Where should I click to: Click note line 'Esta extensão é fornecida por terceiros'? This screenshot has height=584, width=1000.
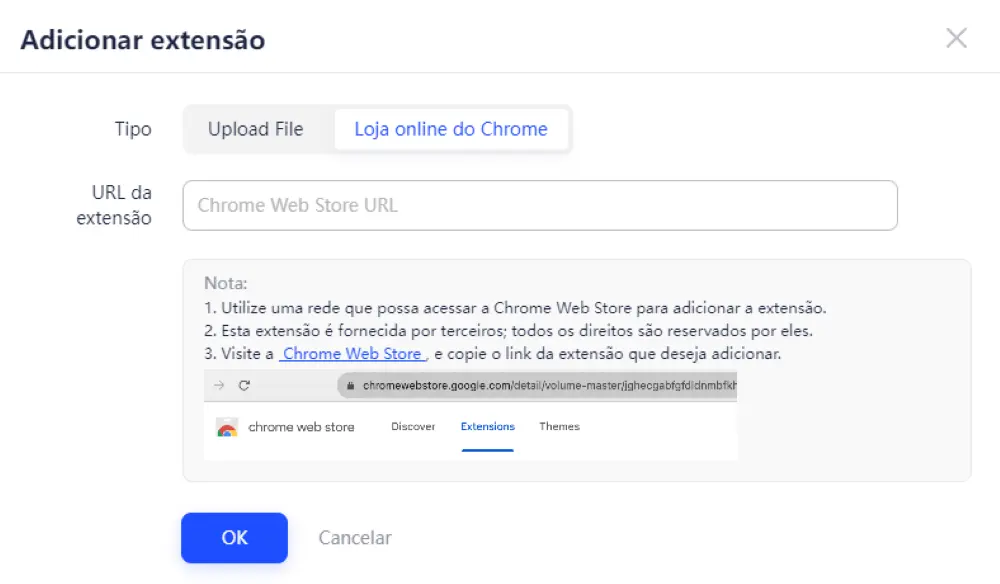pyautogui.click(x=508, y=331)
